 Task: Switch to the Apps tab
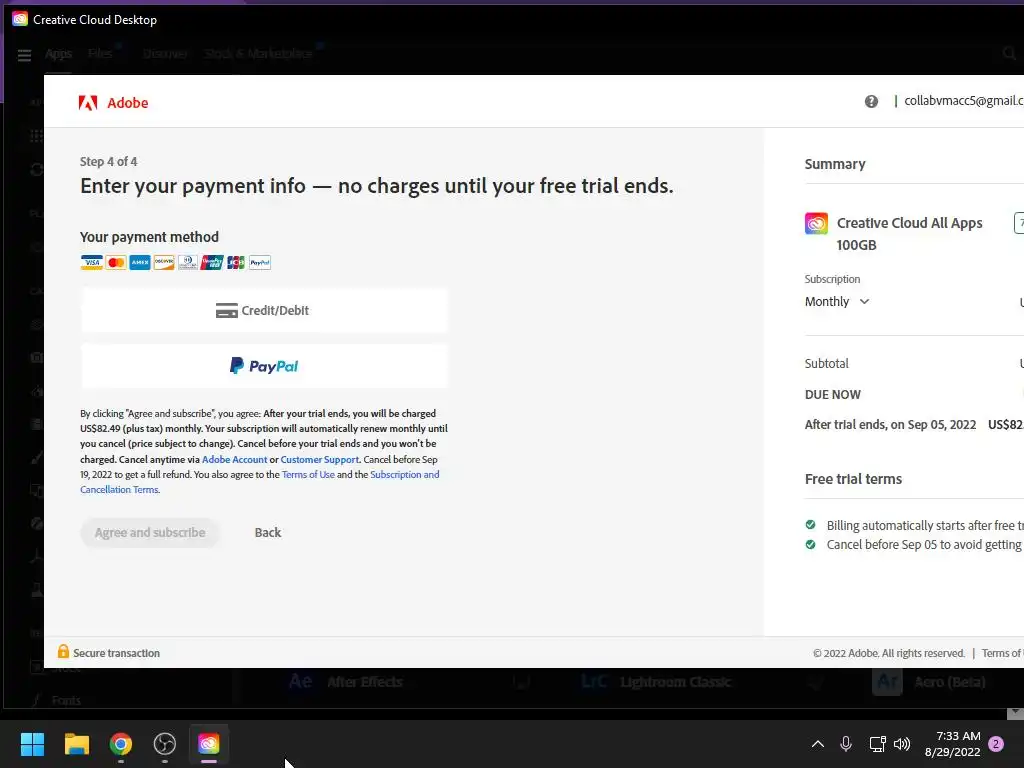[58, 54]
